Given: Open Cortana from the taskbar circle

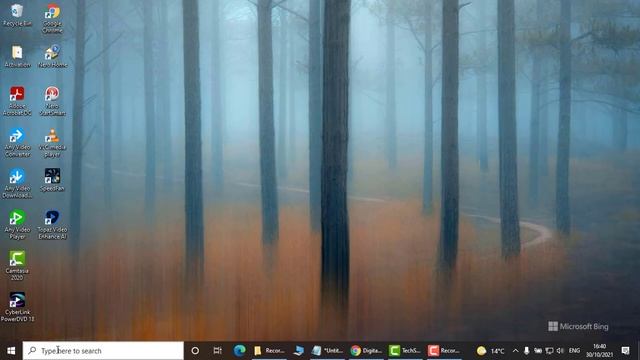Looking at the screenshot, I should pos(195,351).
